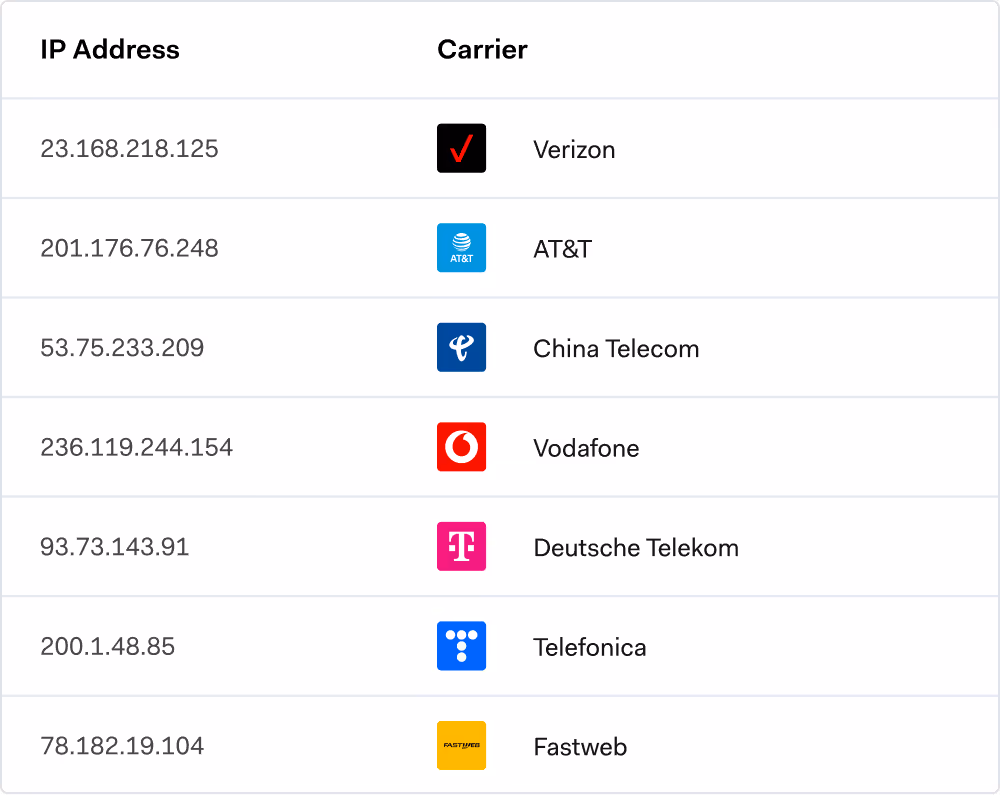Select the China Telecom table row
The image size is (1000, 795).
[x=500, y=347]
